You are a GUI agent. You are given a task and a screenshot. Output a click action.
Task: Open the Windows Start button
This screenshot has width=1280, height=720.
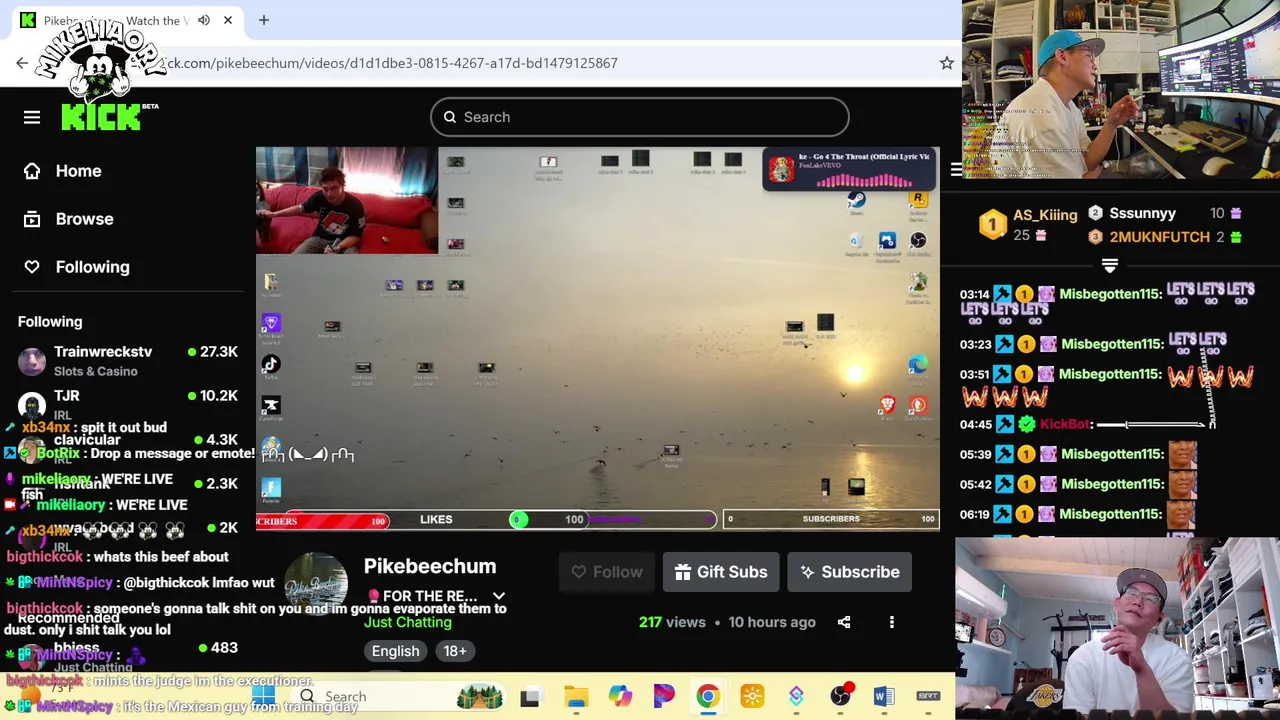click(263, 696)
